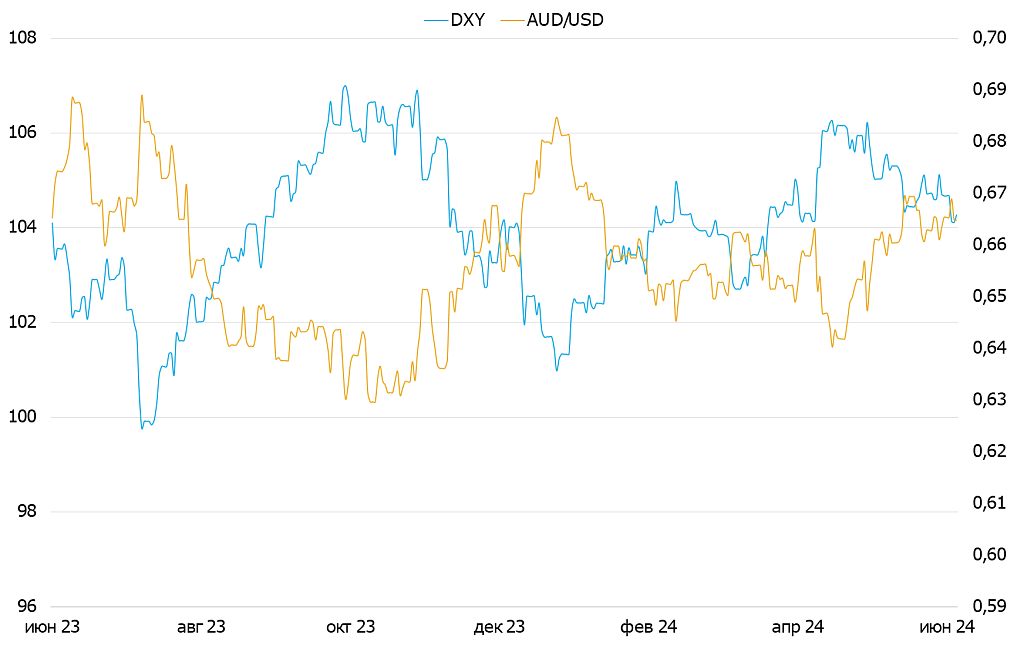Click the 'фев 24' date label
The image size is (1024, 655).
[x=649, y=627]
